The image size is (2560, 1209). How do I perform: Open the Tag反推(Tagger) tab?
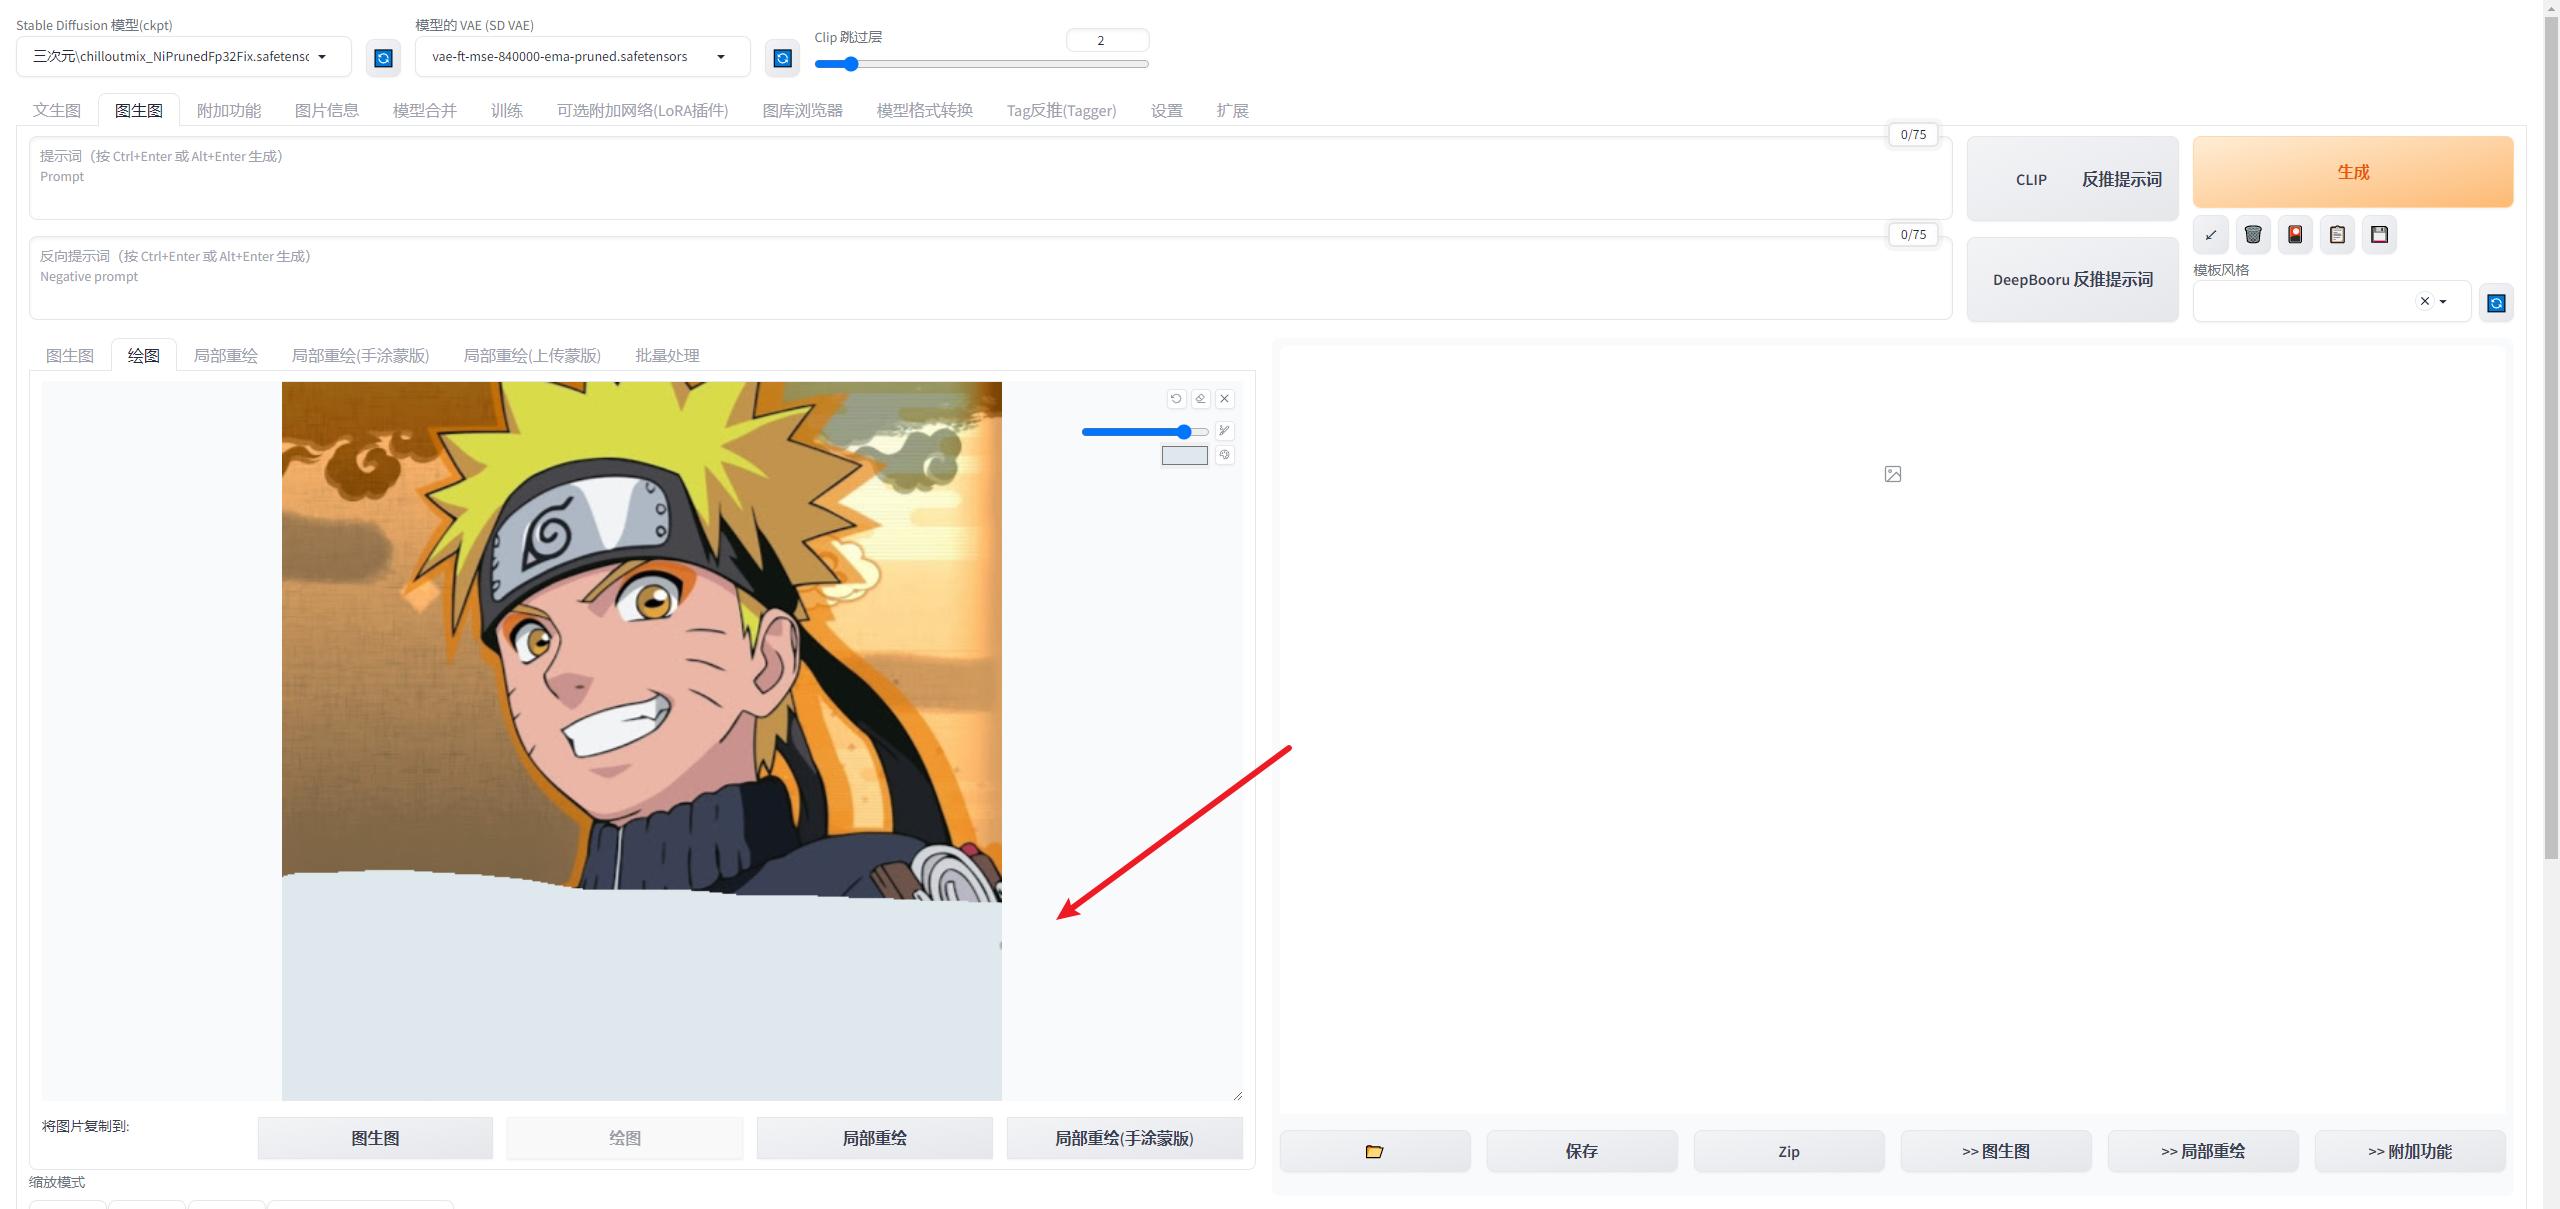coord(1062,111)
